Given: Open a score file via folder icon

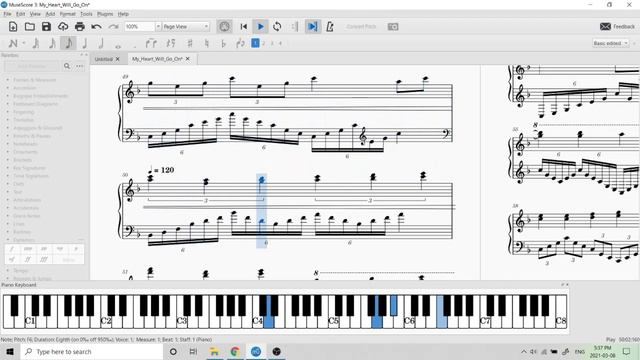Looking at the screenshot, I should tap(29, 27).
